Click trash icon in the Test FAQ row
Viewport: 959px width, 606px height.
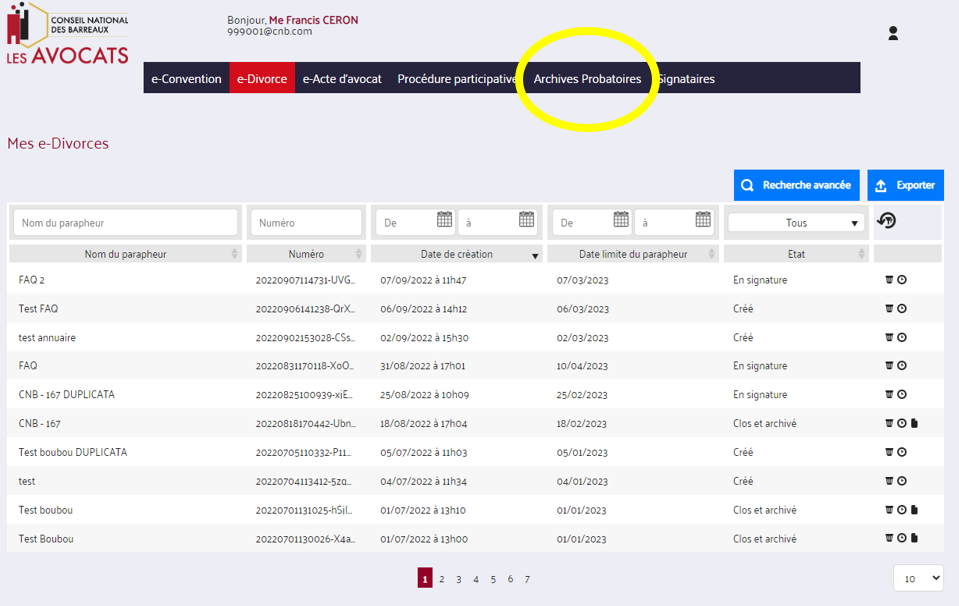[x=889, y=308]
